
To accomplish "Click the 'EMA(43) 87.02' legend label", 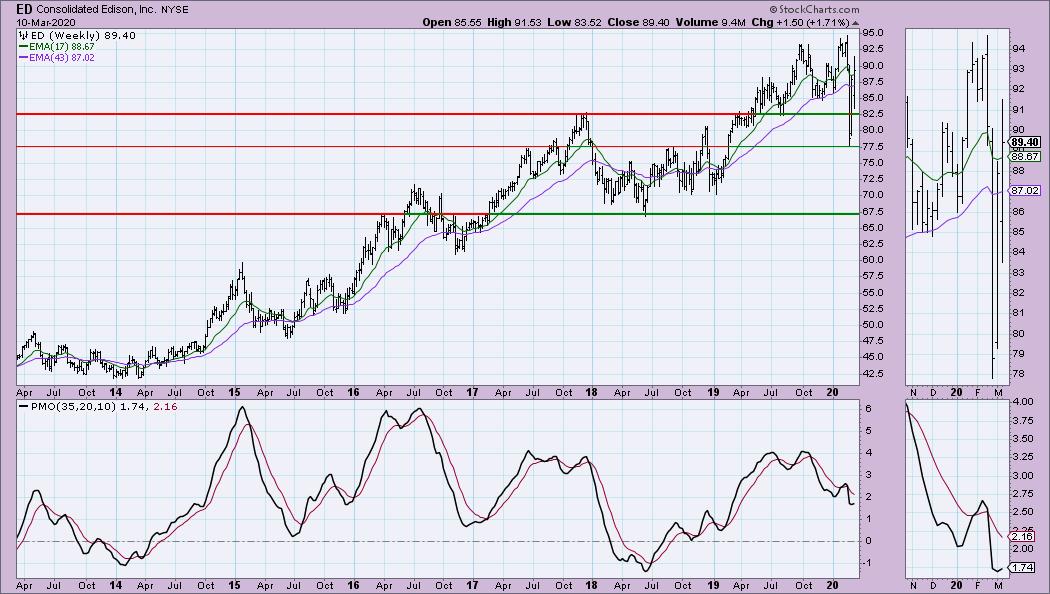I will pyautogui.click(x=62, y=58).
